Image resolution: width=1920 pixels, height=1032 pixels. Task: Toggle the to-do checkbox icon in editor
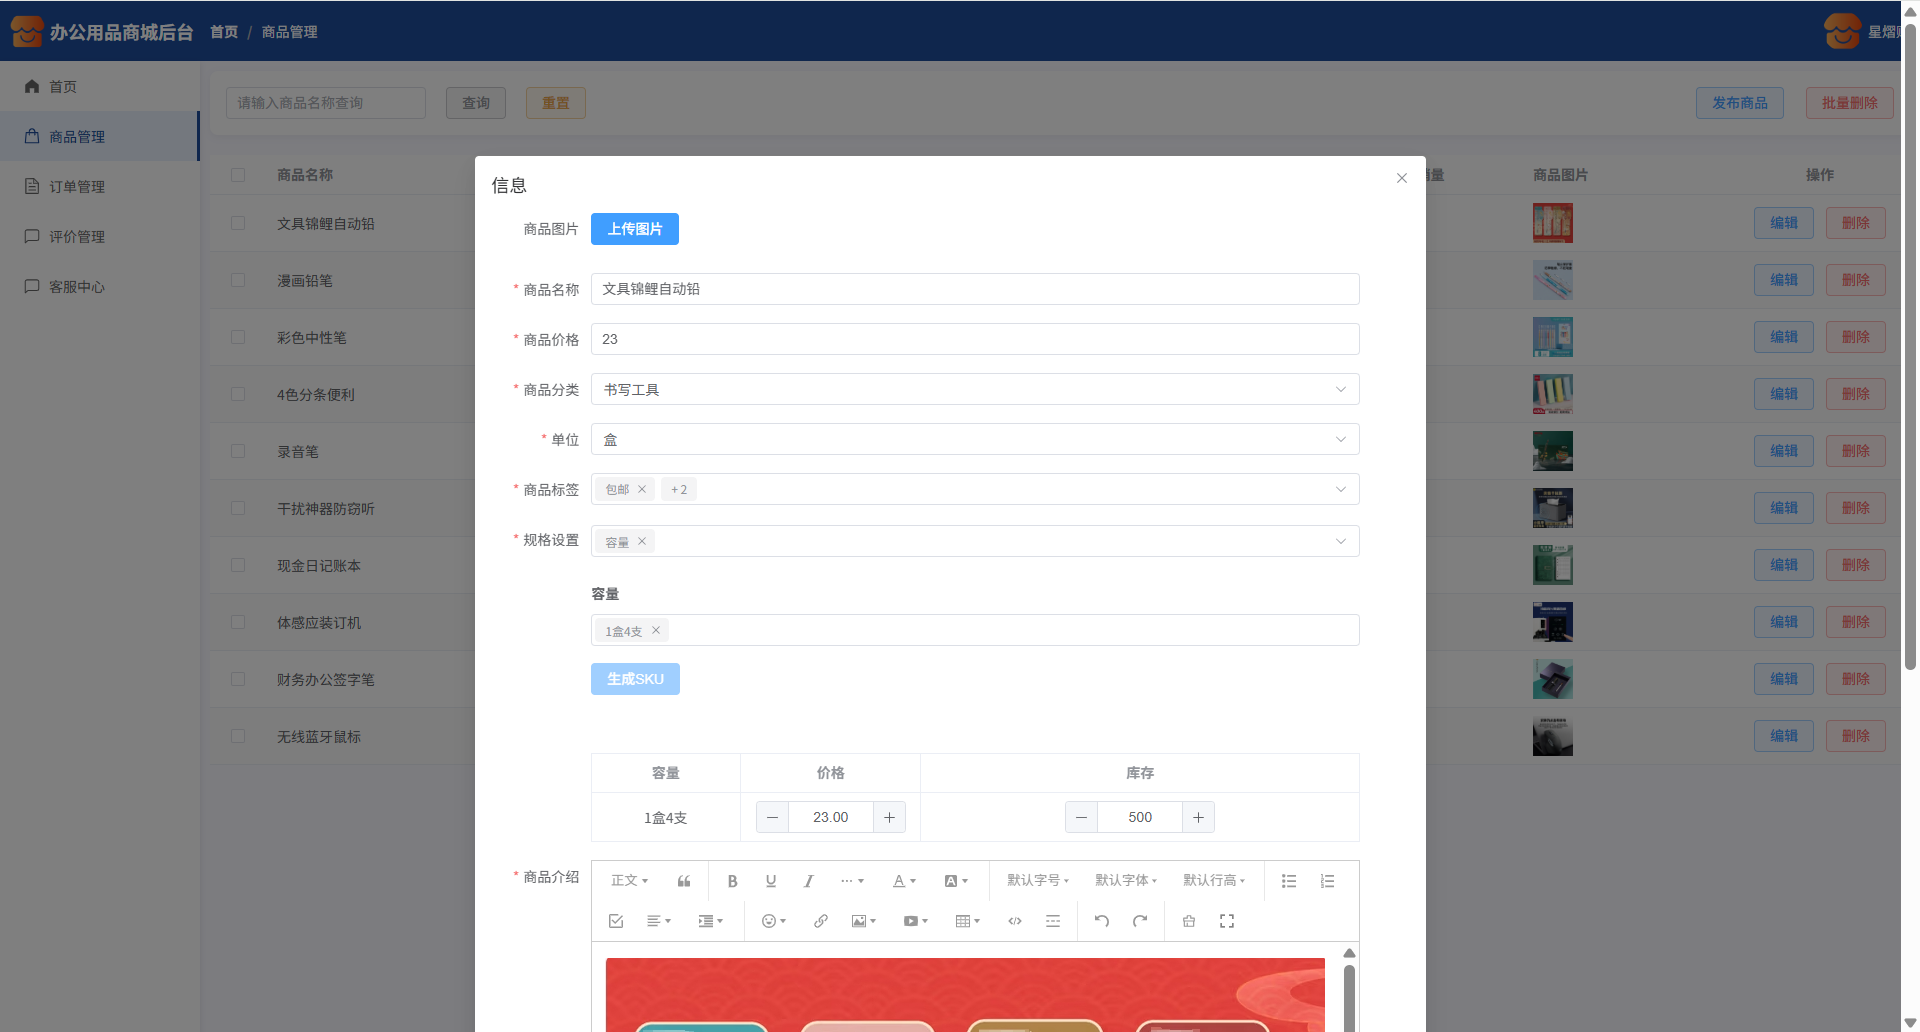[616, 921]
